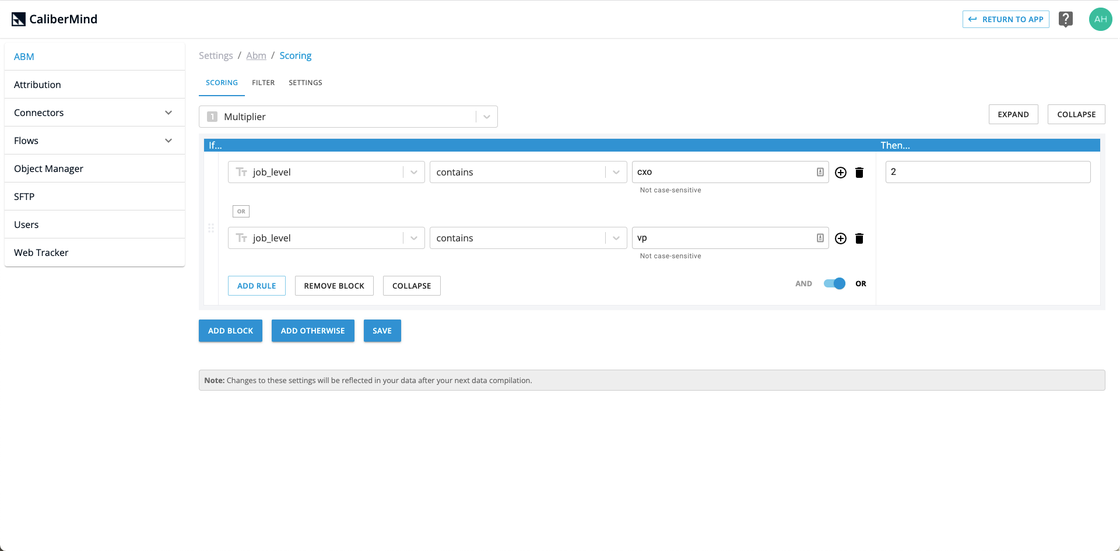Screen dimensions: 1120x551
Task: Focus the Then value field containing 2
Action: [x=988, y=172]
